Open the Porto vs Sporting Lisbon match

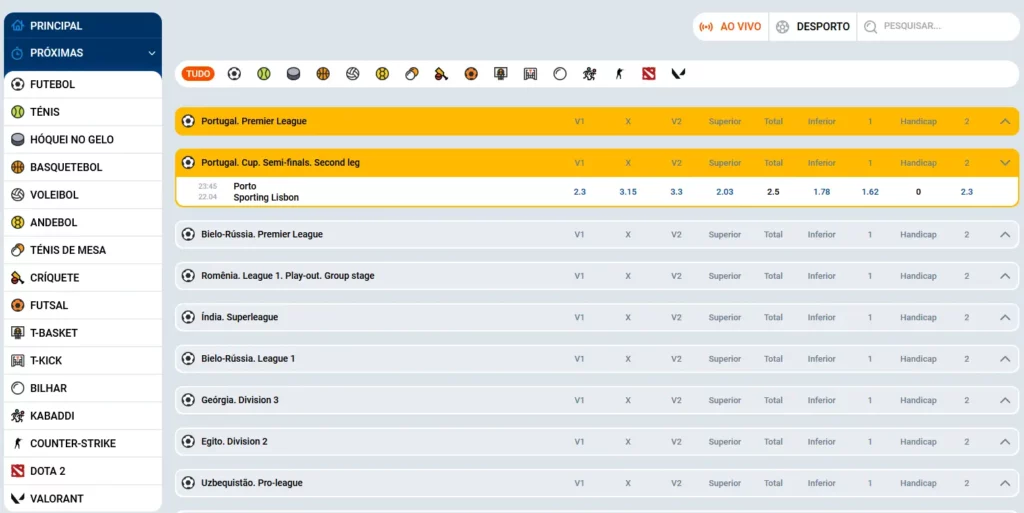[266, 192]
